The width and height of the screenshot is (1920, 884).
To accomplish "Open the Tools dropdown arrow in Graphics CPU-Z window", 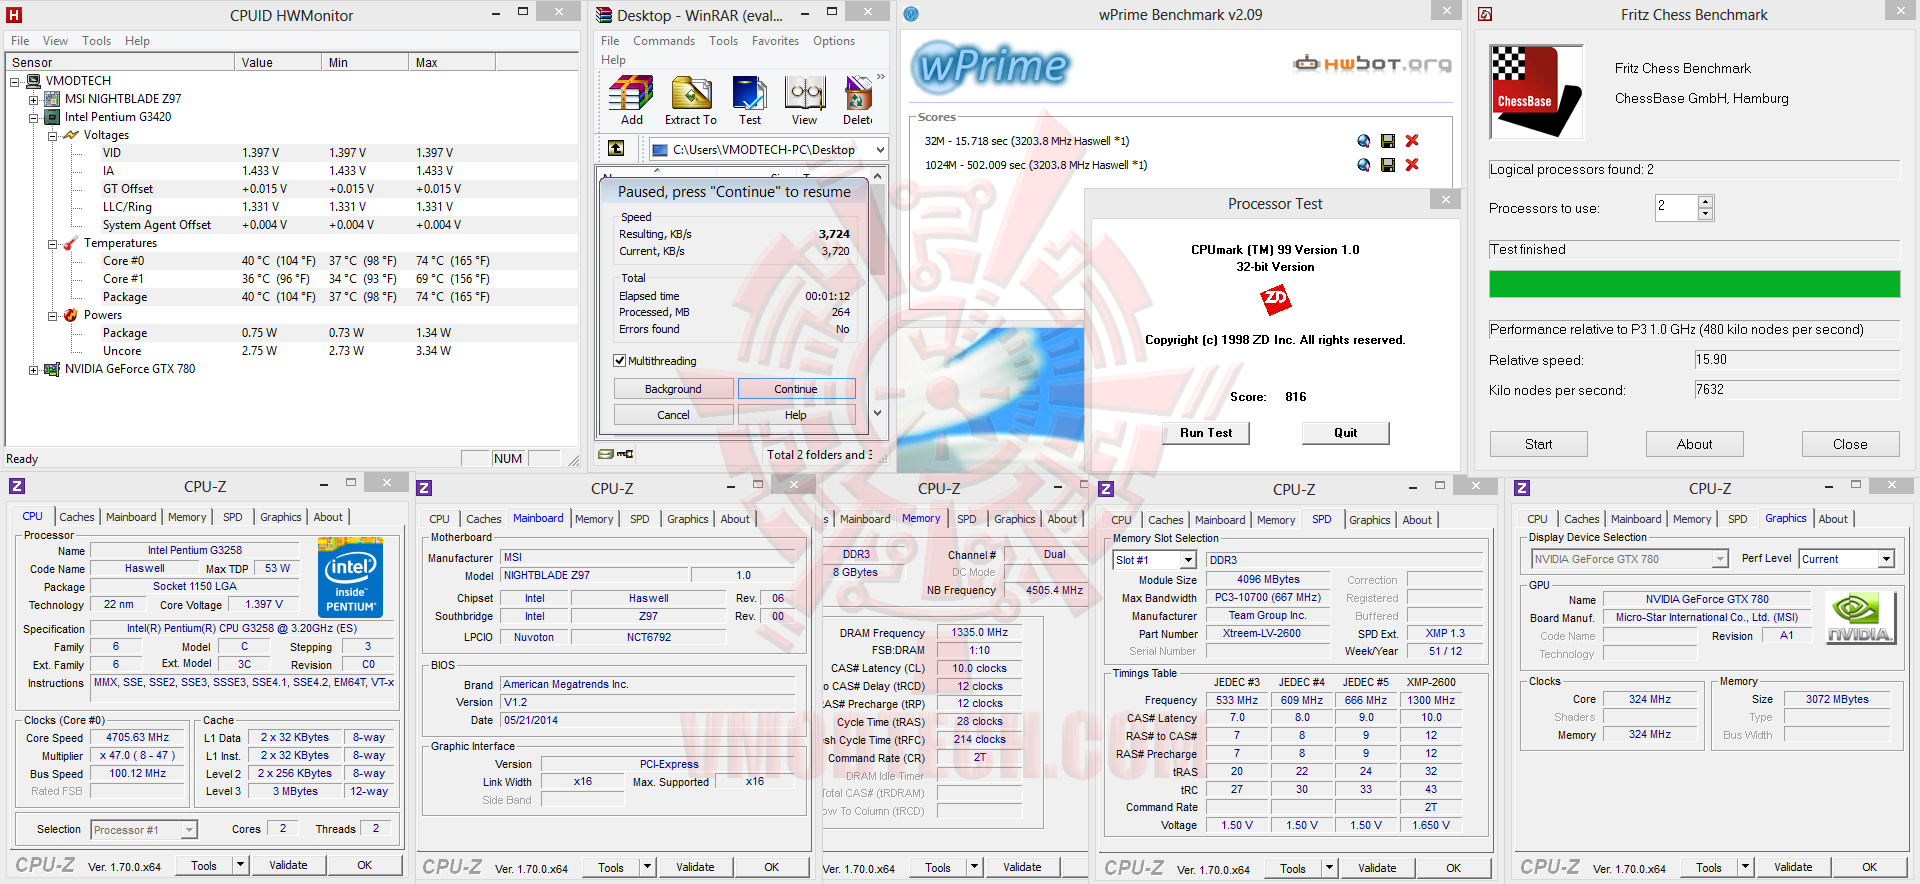I will coord(1745,868).
